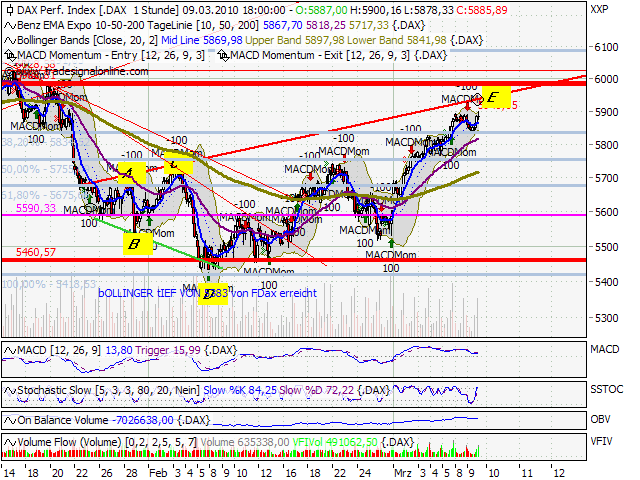Click the candlestick icon before DAX Perf. Index

pos(9,10)
